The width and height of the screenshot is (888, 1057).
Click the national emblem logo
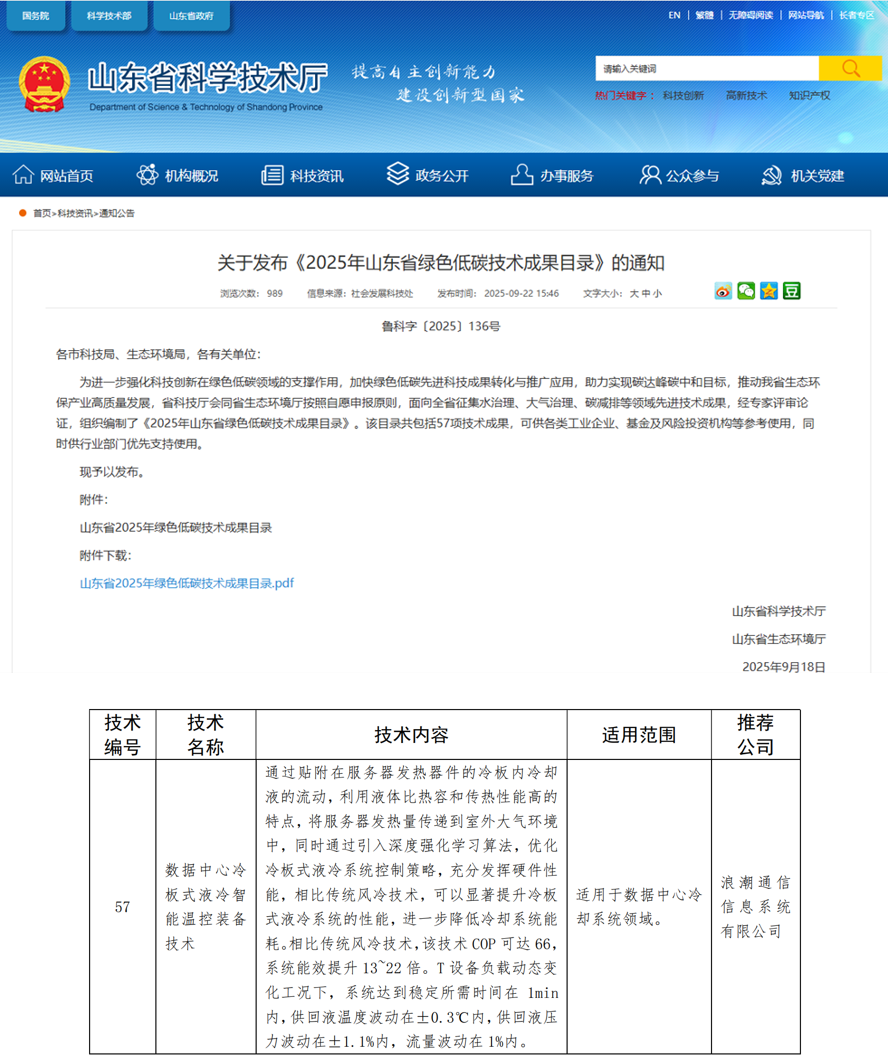pyautogui.click(x=45, y=84)
